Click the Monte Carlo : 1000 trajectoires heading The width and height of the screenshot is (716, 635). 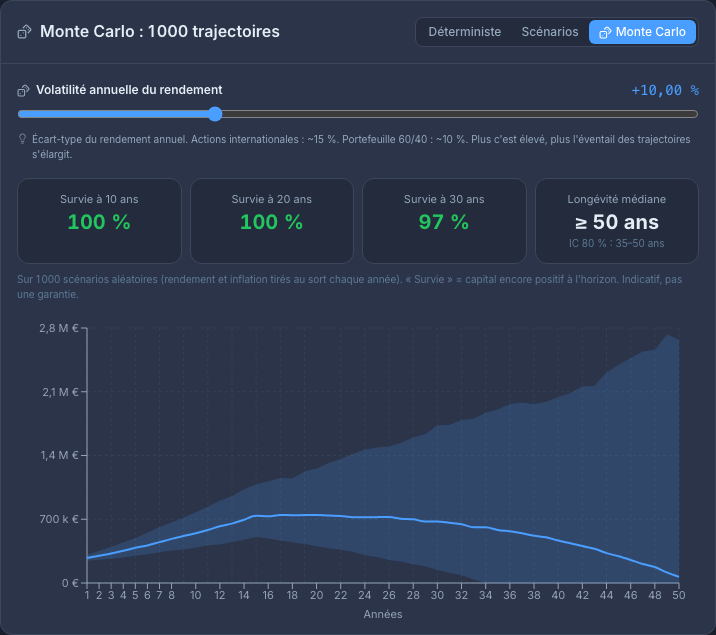click(160, 31)
